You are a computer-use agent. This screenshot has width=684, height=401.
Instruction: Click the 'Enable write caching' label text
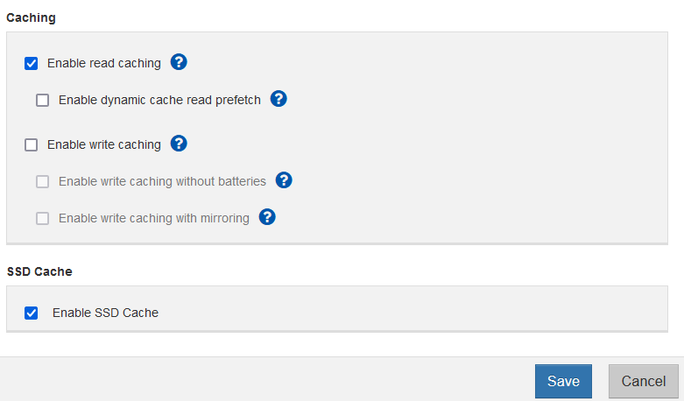(x=104, y=145)
